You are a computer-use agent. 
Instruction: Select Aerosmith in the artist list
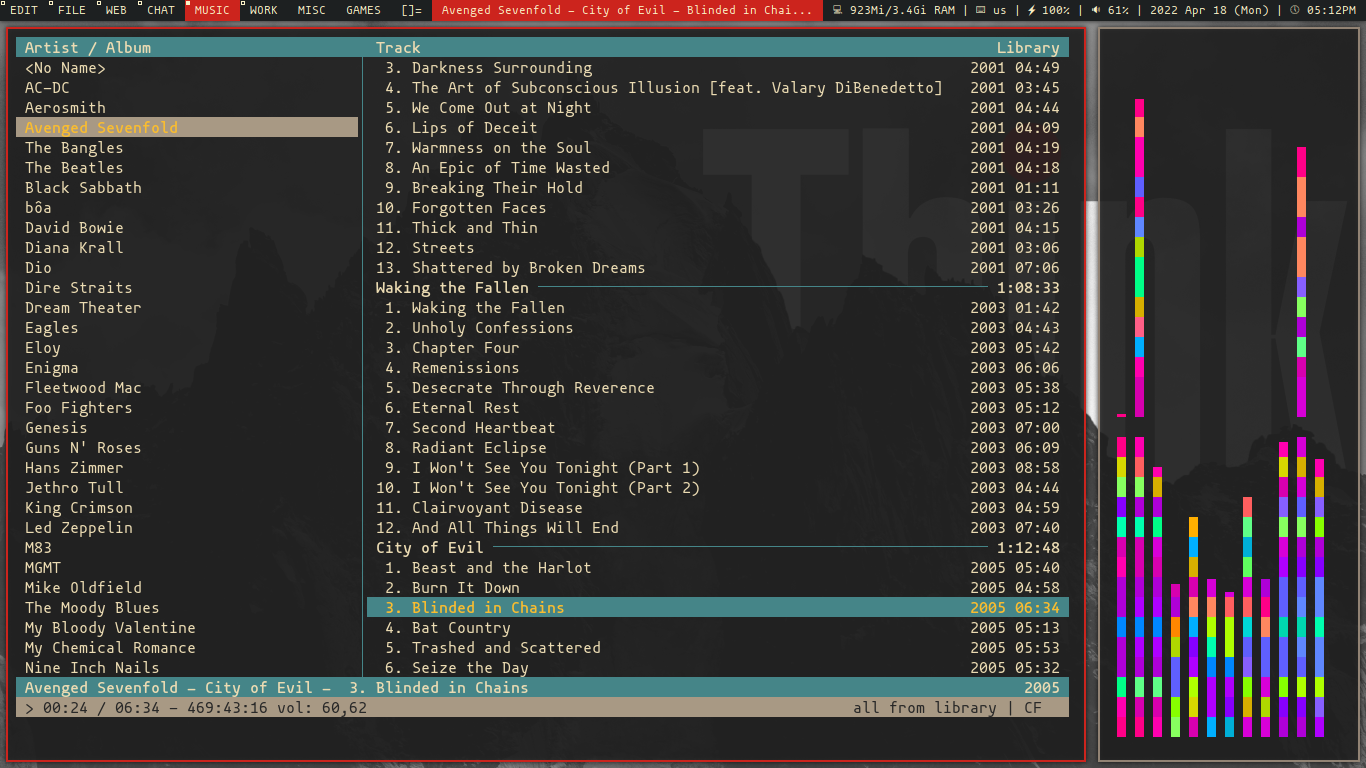point(187,108)
